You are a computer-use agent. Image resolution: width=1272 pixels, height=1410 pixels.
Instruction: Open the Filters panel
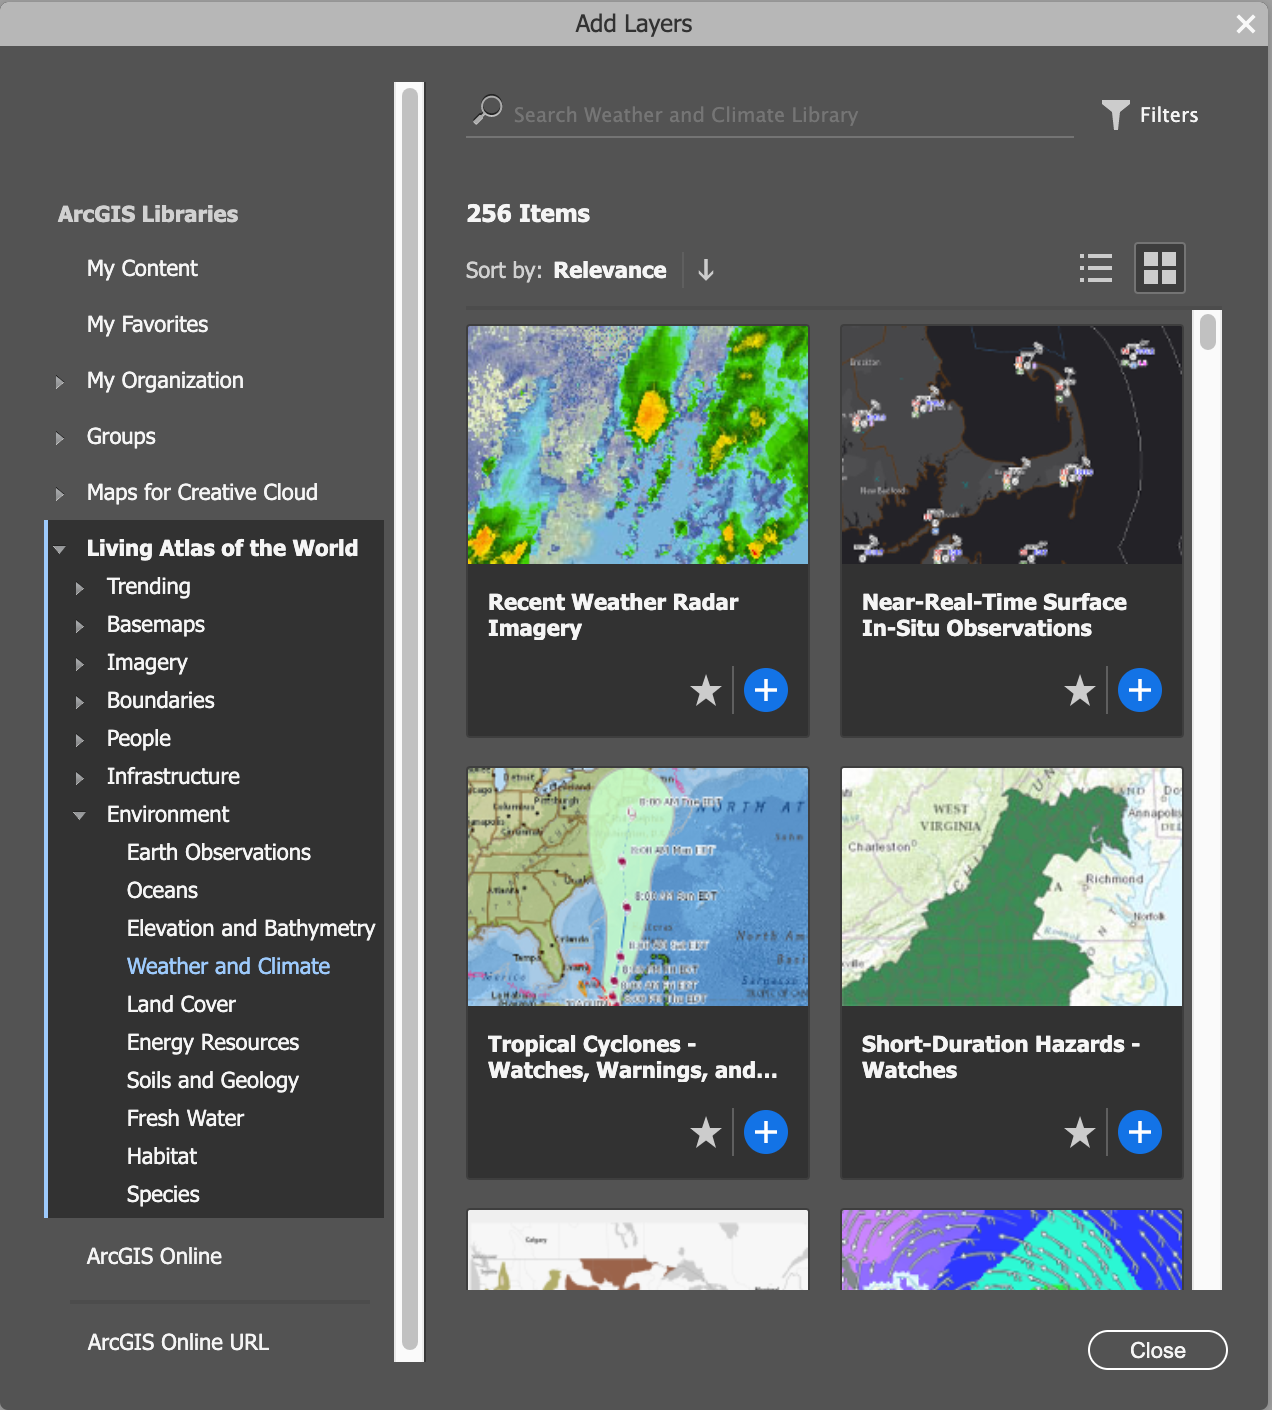[x=1151, y=115]
